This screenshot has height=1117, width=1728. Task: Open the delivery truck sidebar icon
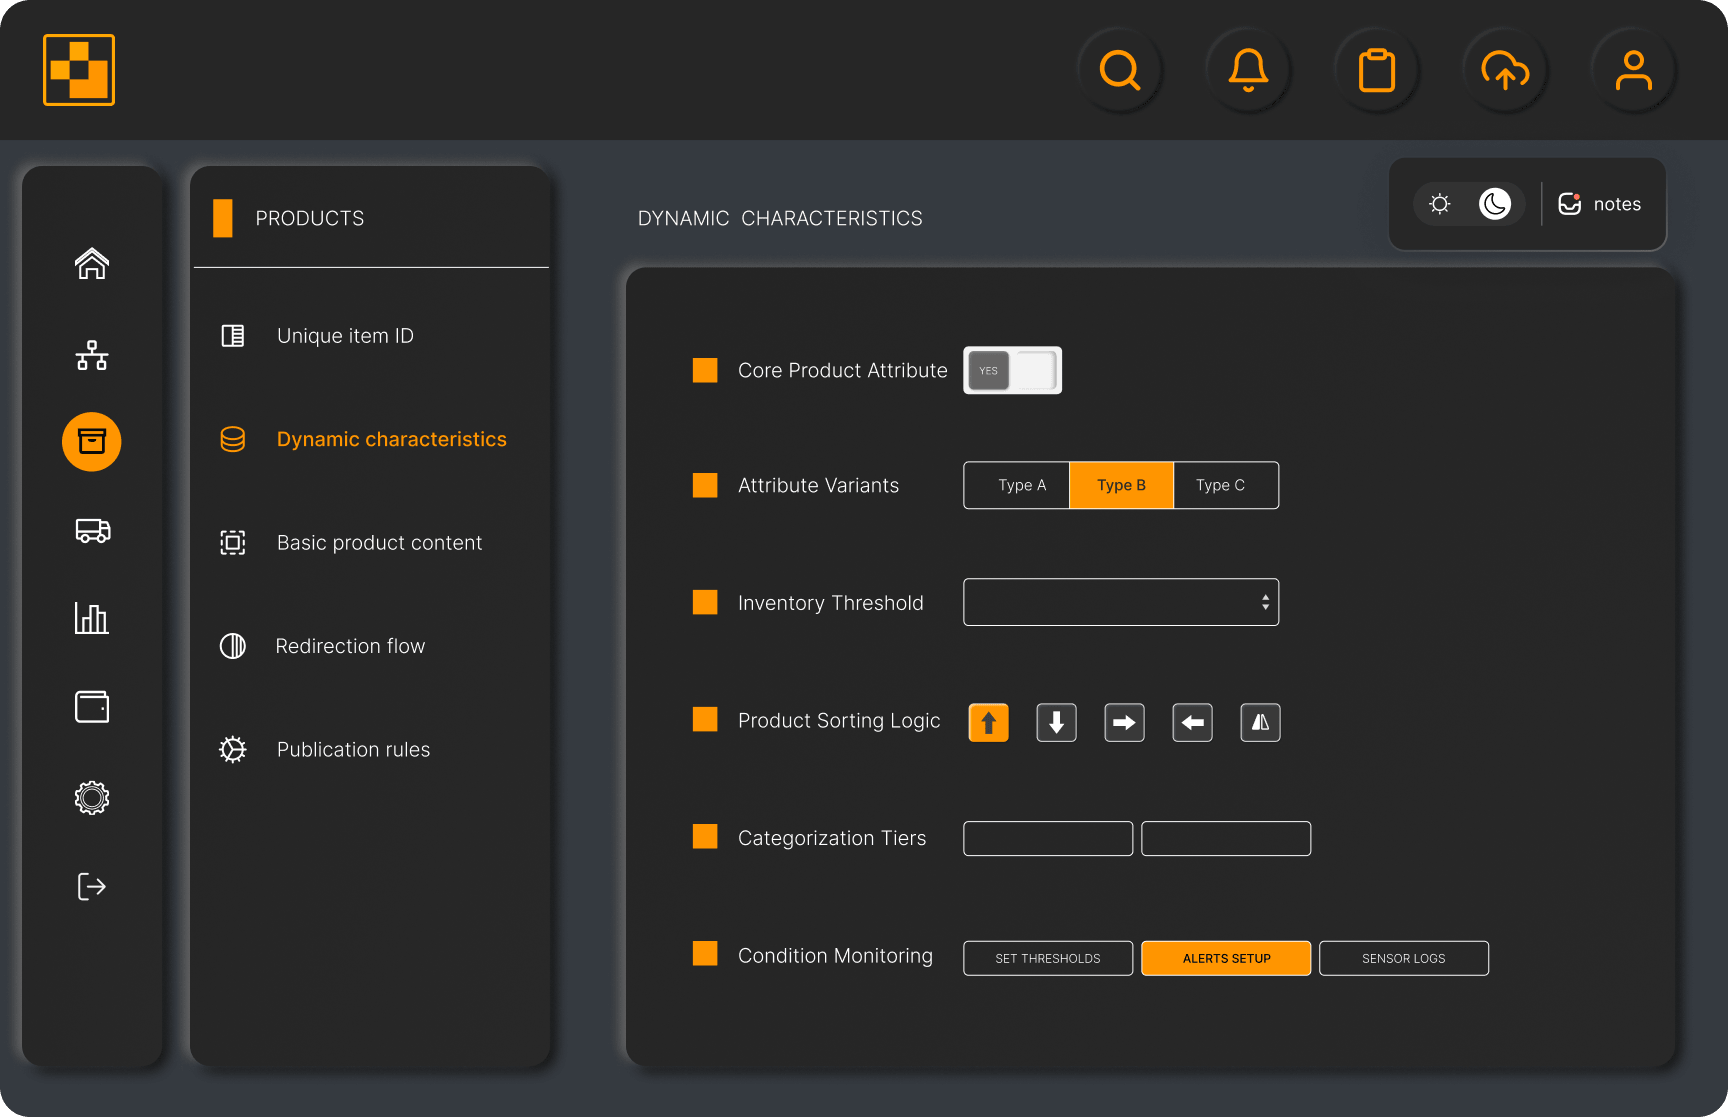92,530
